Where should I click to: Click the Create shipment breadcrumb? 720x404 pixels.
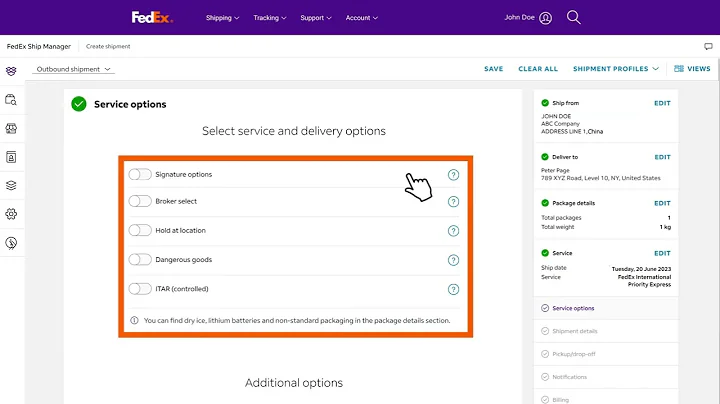[108, 46]
